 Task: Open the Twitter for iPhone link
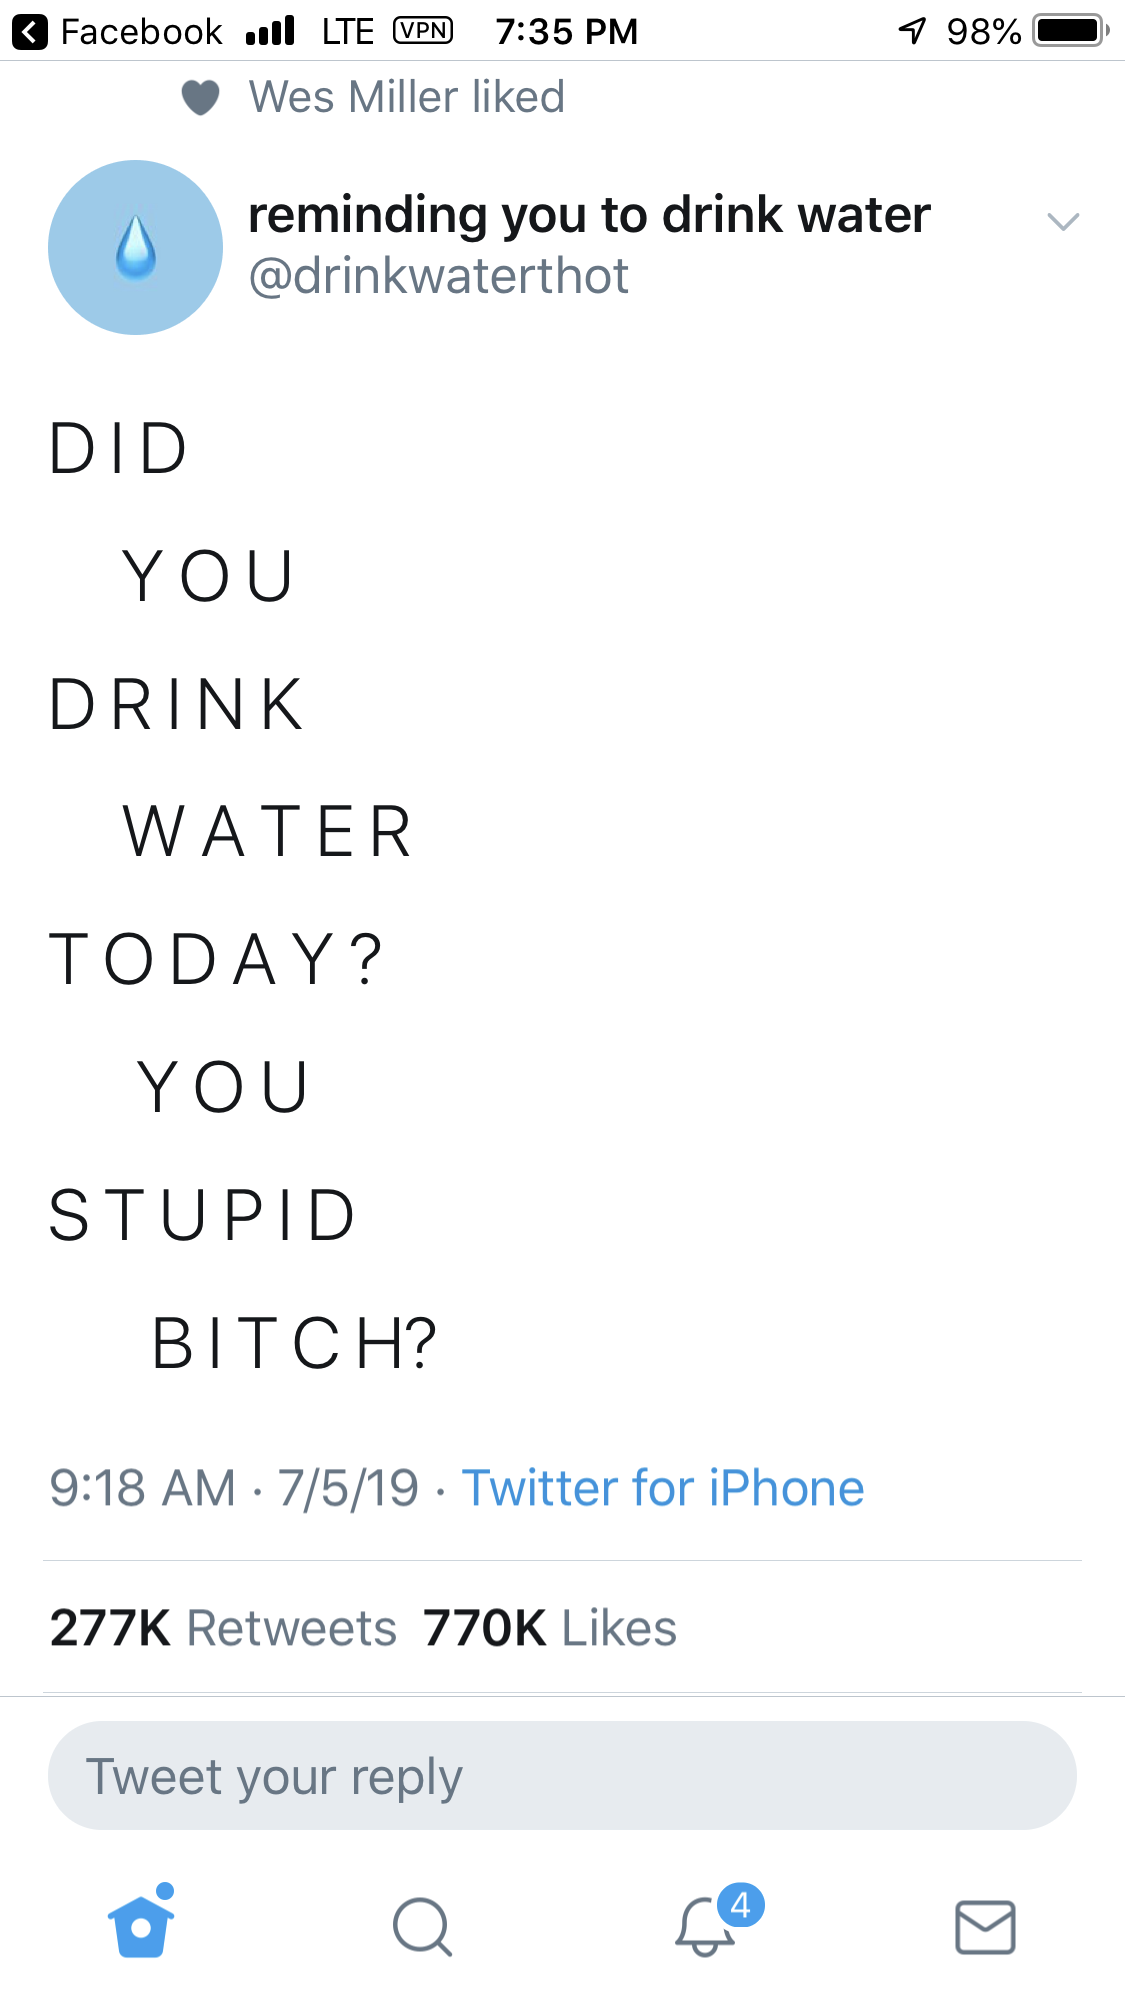662,1488
